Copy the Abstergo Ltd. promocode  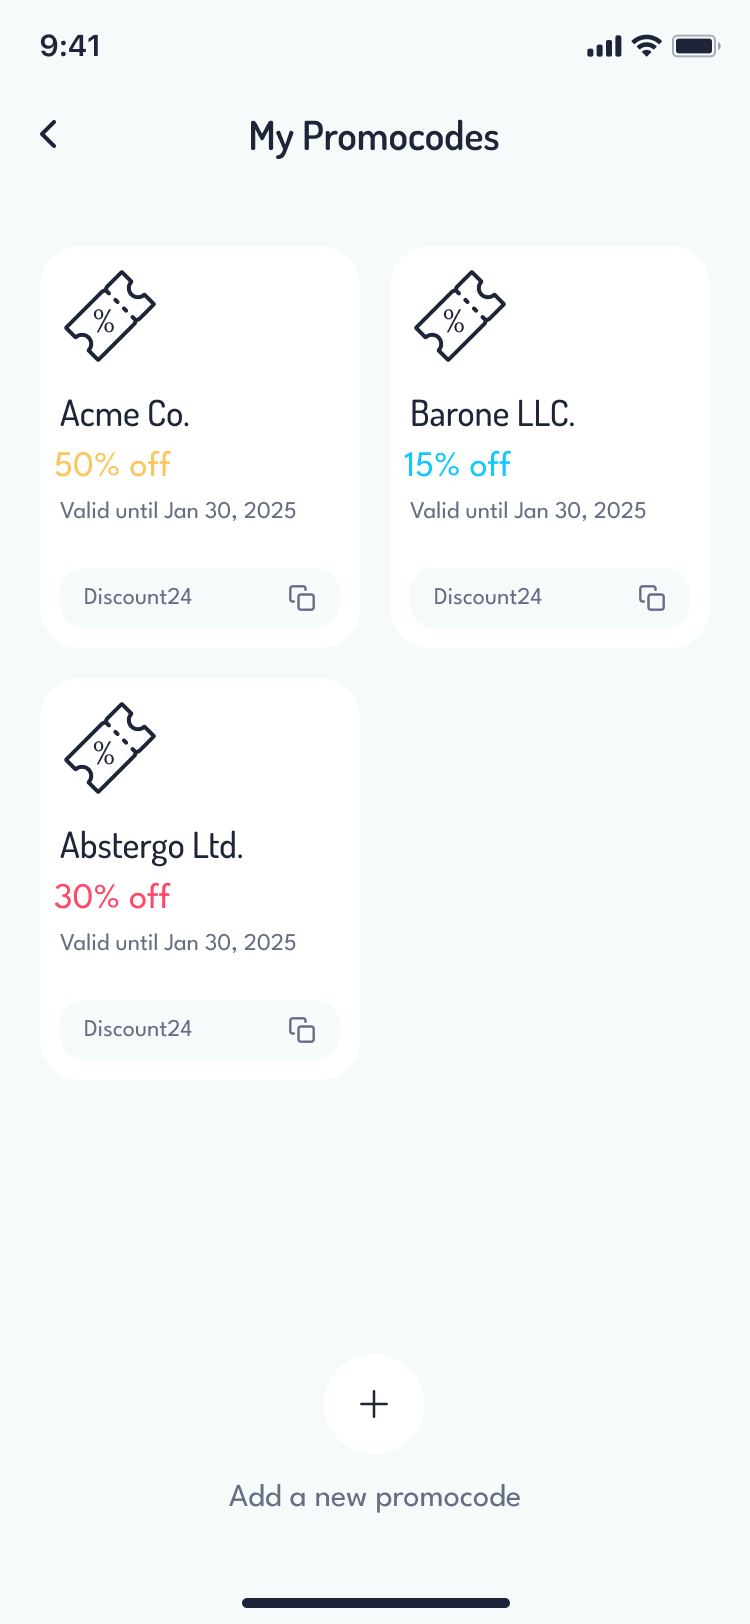(x=302, y=1030)
